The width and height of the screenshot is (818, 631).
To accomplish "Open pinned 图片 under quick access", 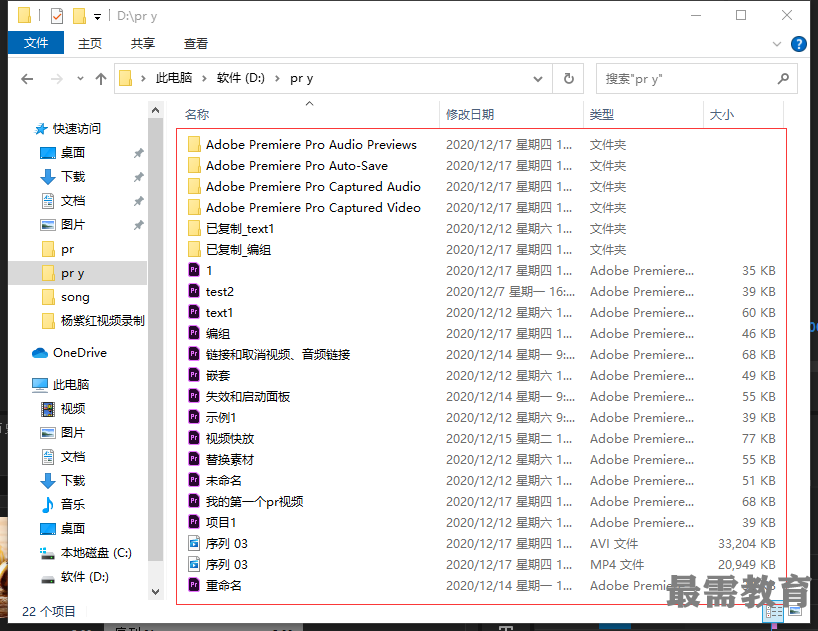I will [73, 224].
